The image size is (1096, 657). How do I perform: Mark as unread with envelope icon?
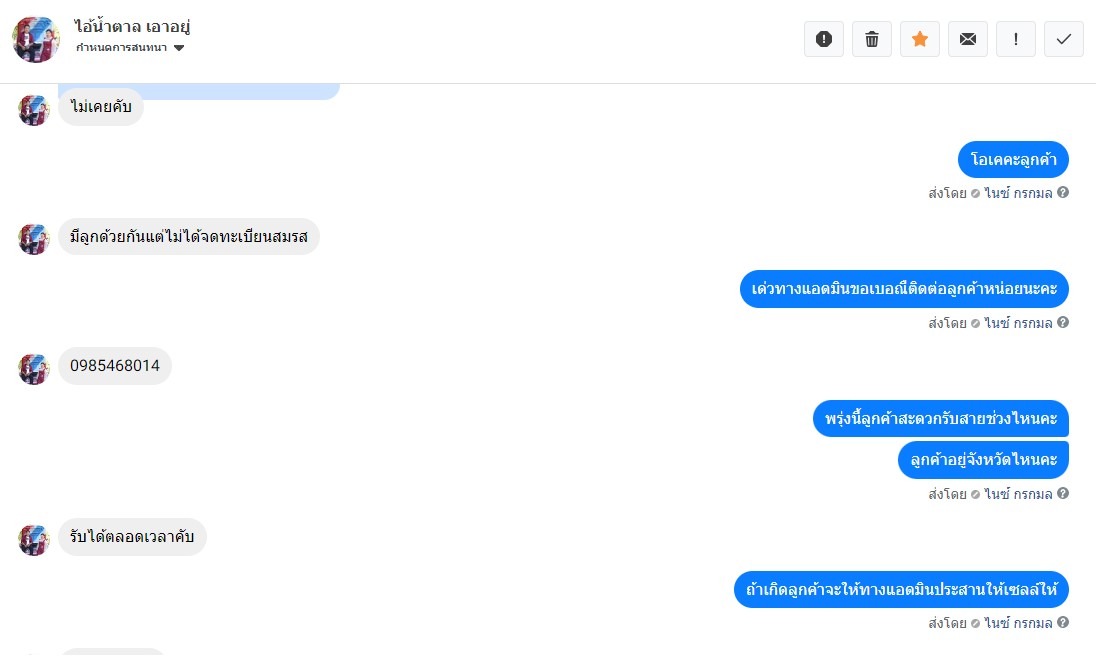pyautogui.click(x=968, y=39)
